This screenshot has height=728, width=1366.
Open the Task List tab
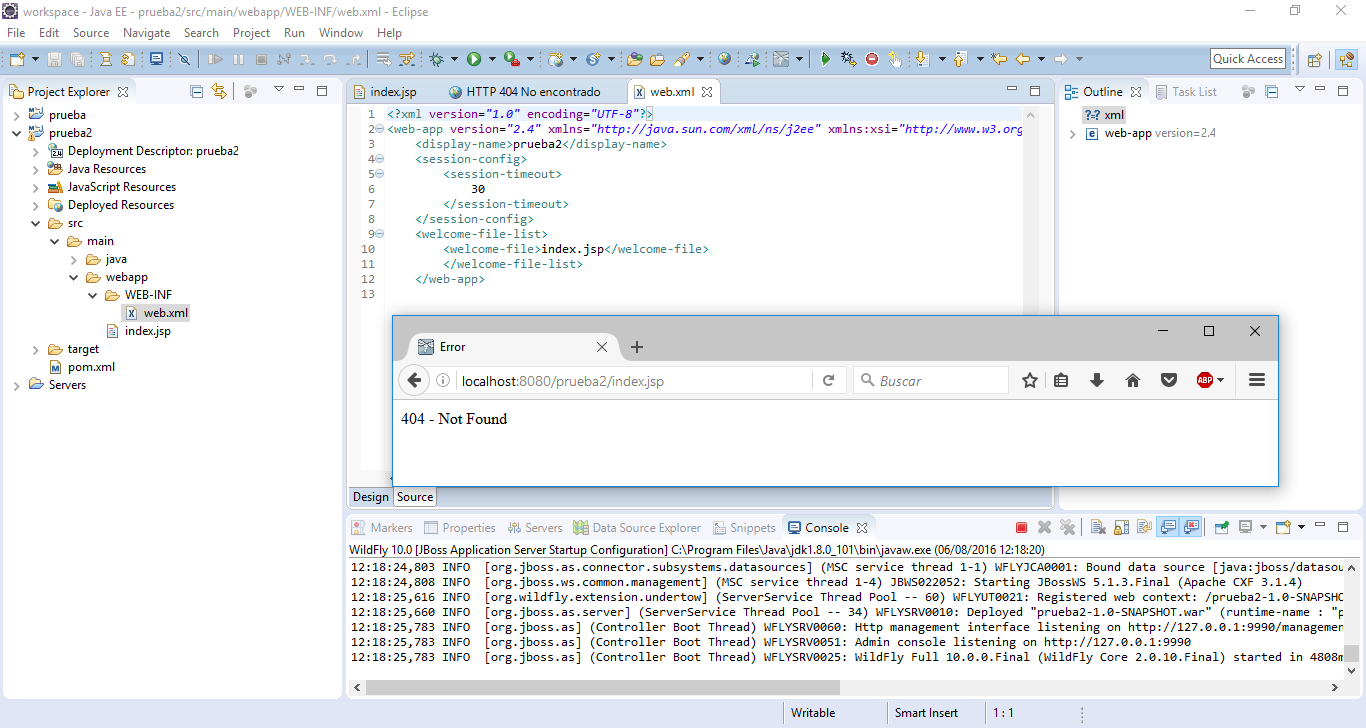click(x=1186, y=91)
